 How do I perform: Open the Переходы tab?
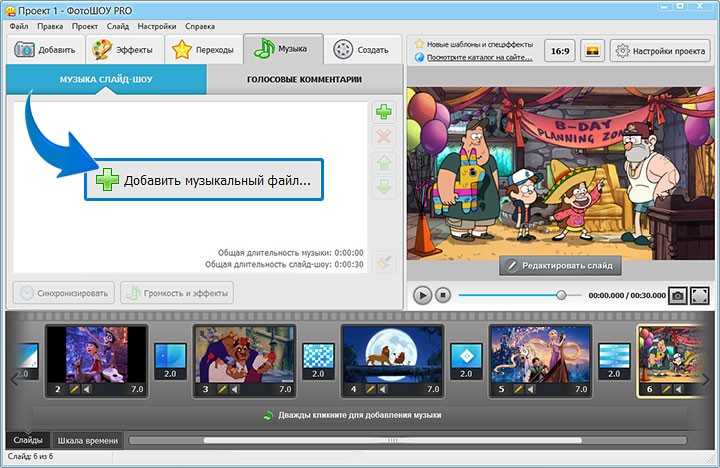click(x=203, y=50)
